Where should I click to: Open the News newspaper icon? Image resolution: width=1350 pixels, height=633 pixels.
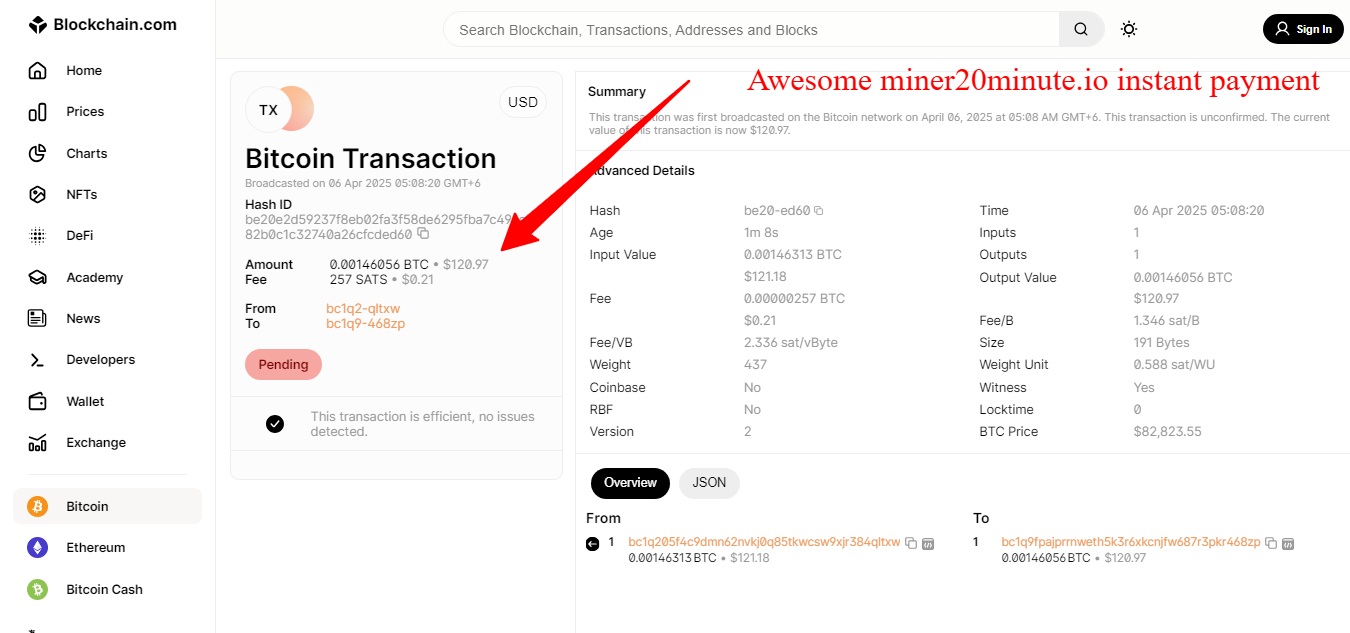(x=37, y=319)
